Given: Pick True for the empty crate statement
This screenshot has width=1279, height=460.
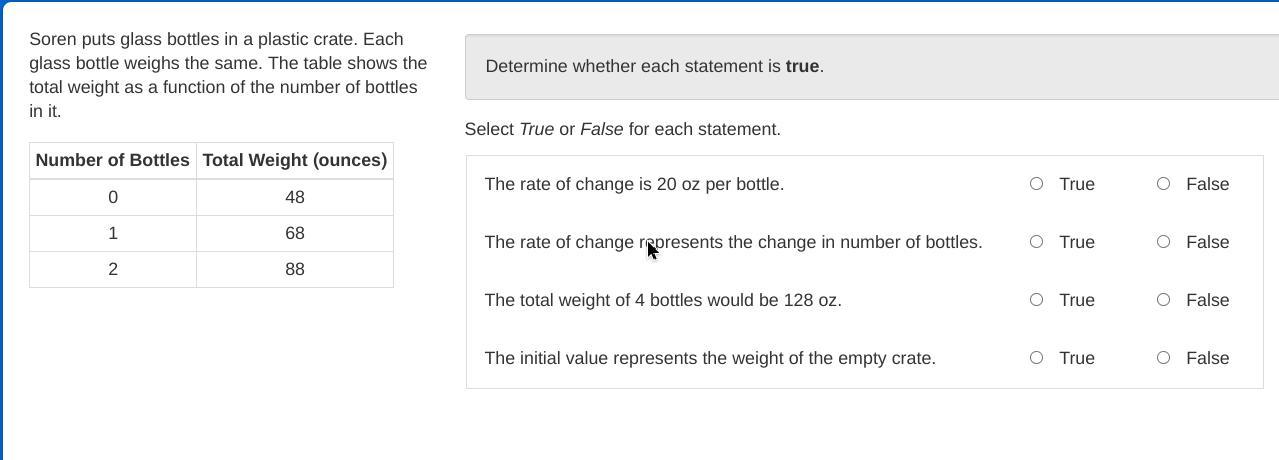Looking at the screenshot, I should [1036, 358].
